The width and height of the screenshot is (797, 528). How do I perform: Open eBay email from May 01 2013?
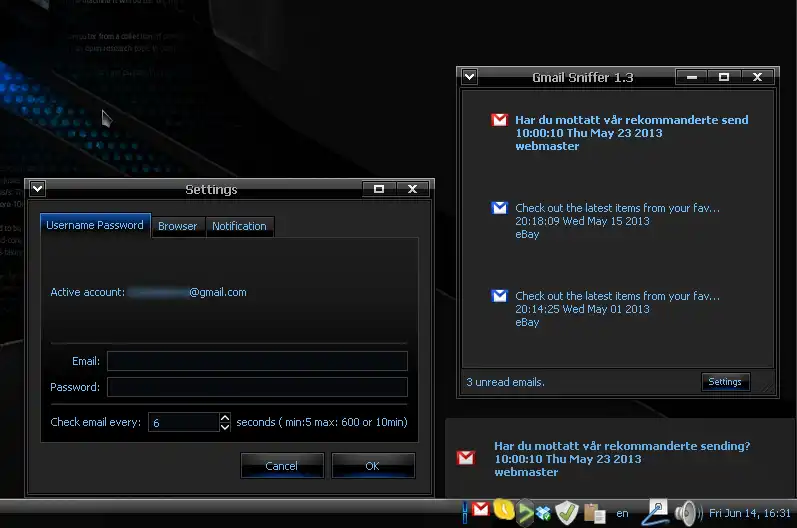pyautogui.click(x=617, y=309)
